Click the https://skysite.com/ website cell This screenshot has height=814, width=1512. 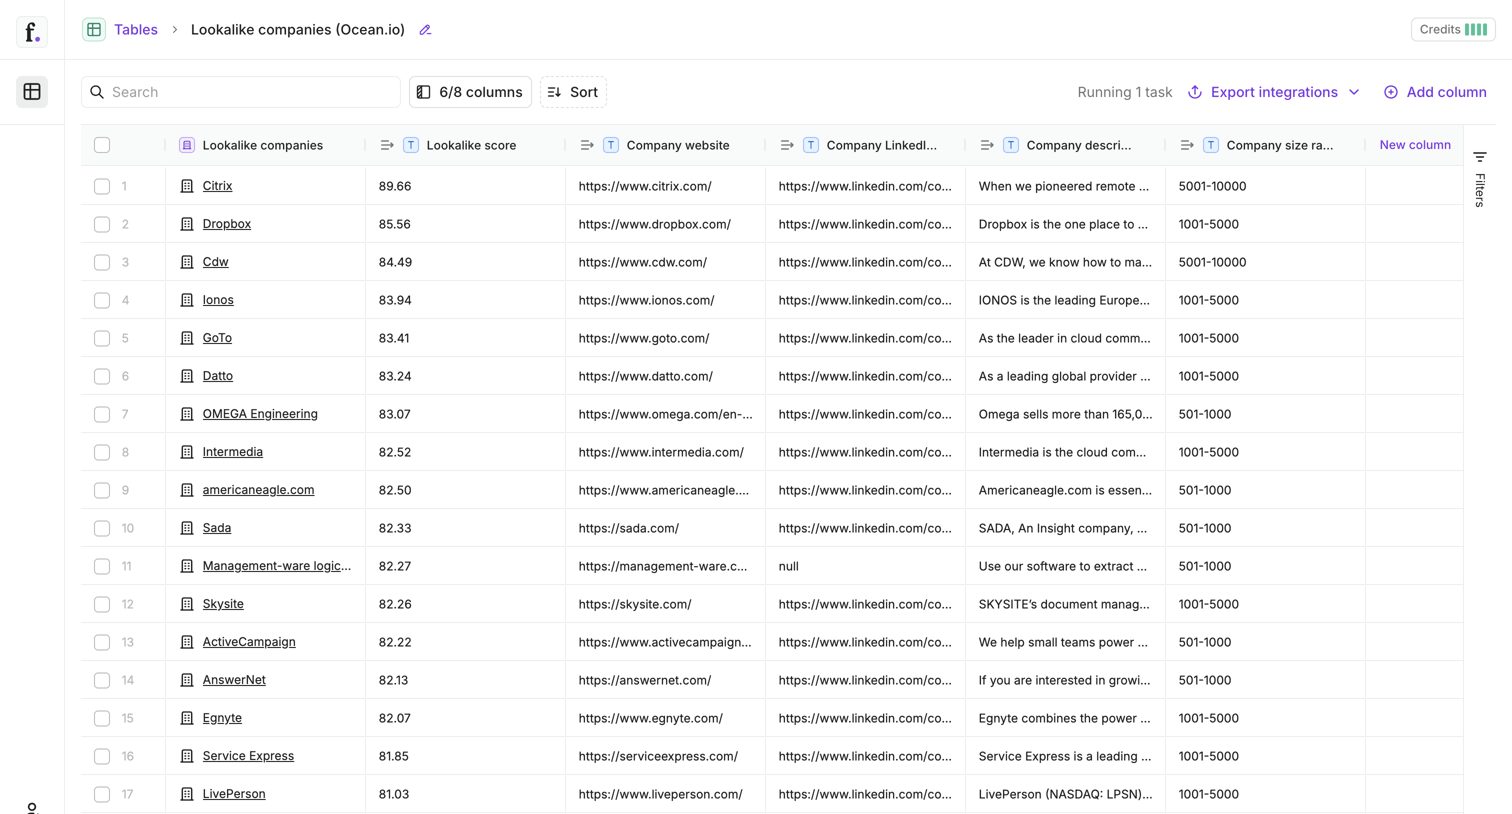coord(666,604)
